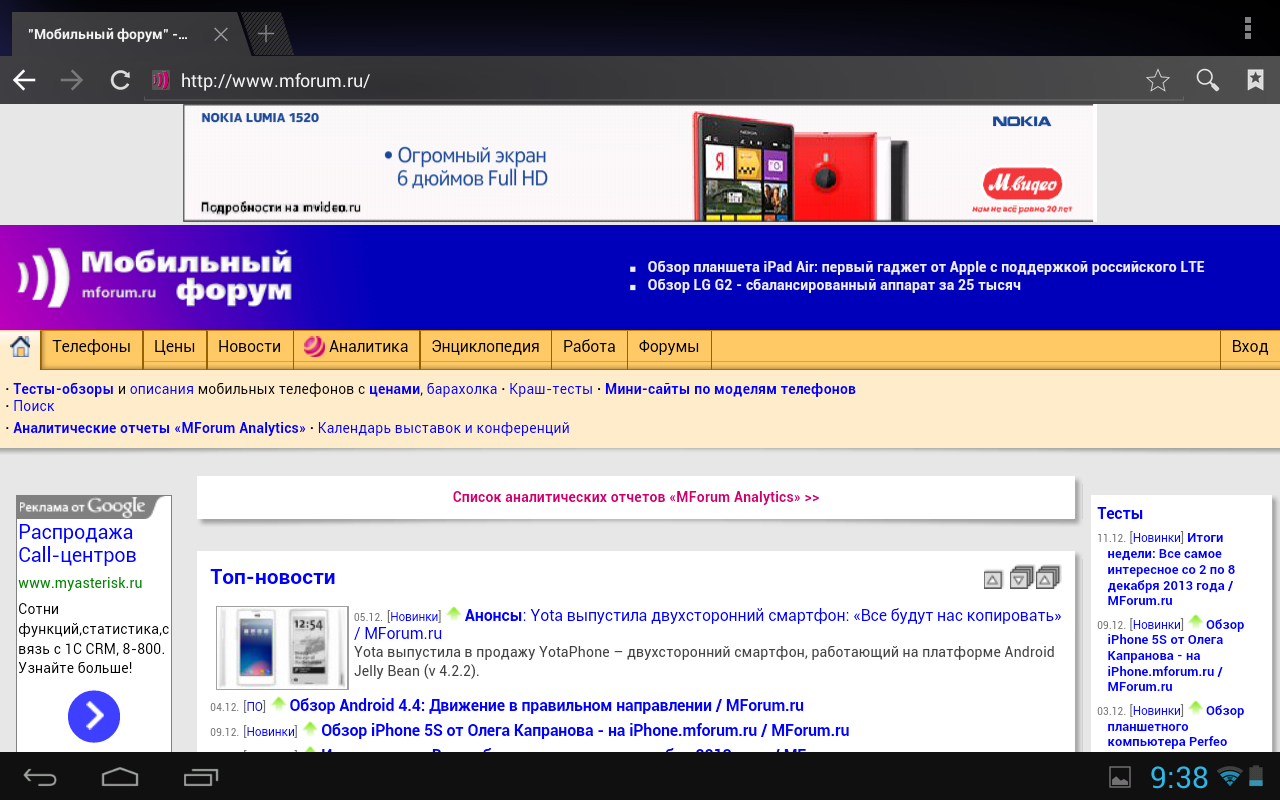Close the "Мобильный форум" tab
The height and width of the screenshot is (800, 1280).
[x=221, y=34]
